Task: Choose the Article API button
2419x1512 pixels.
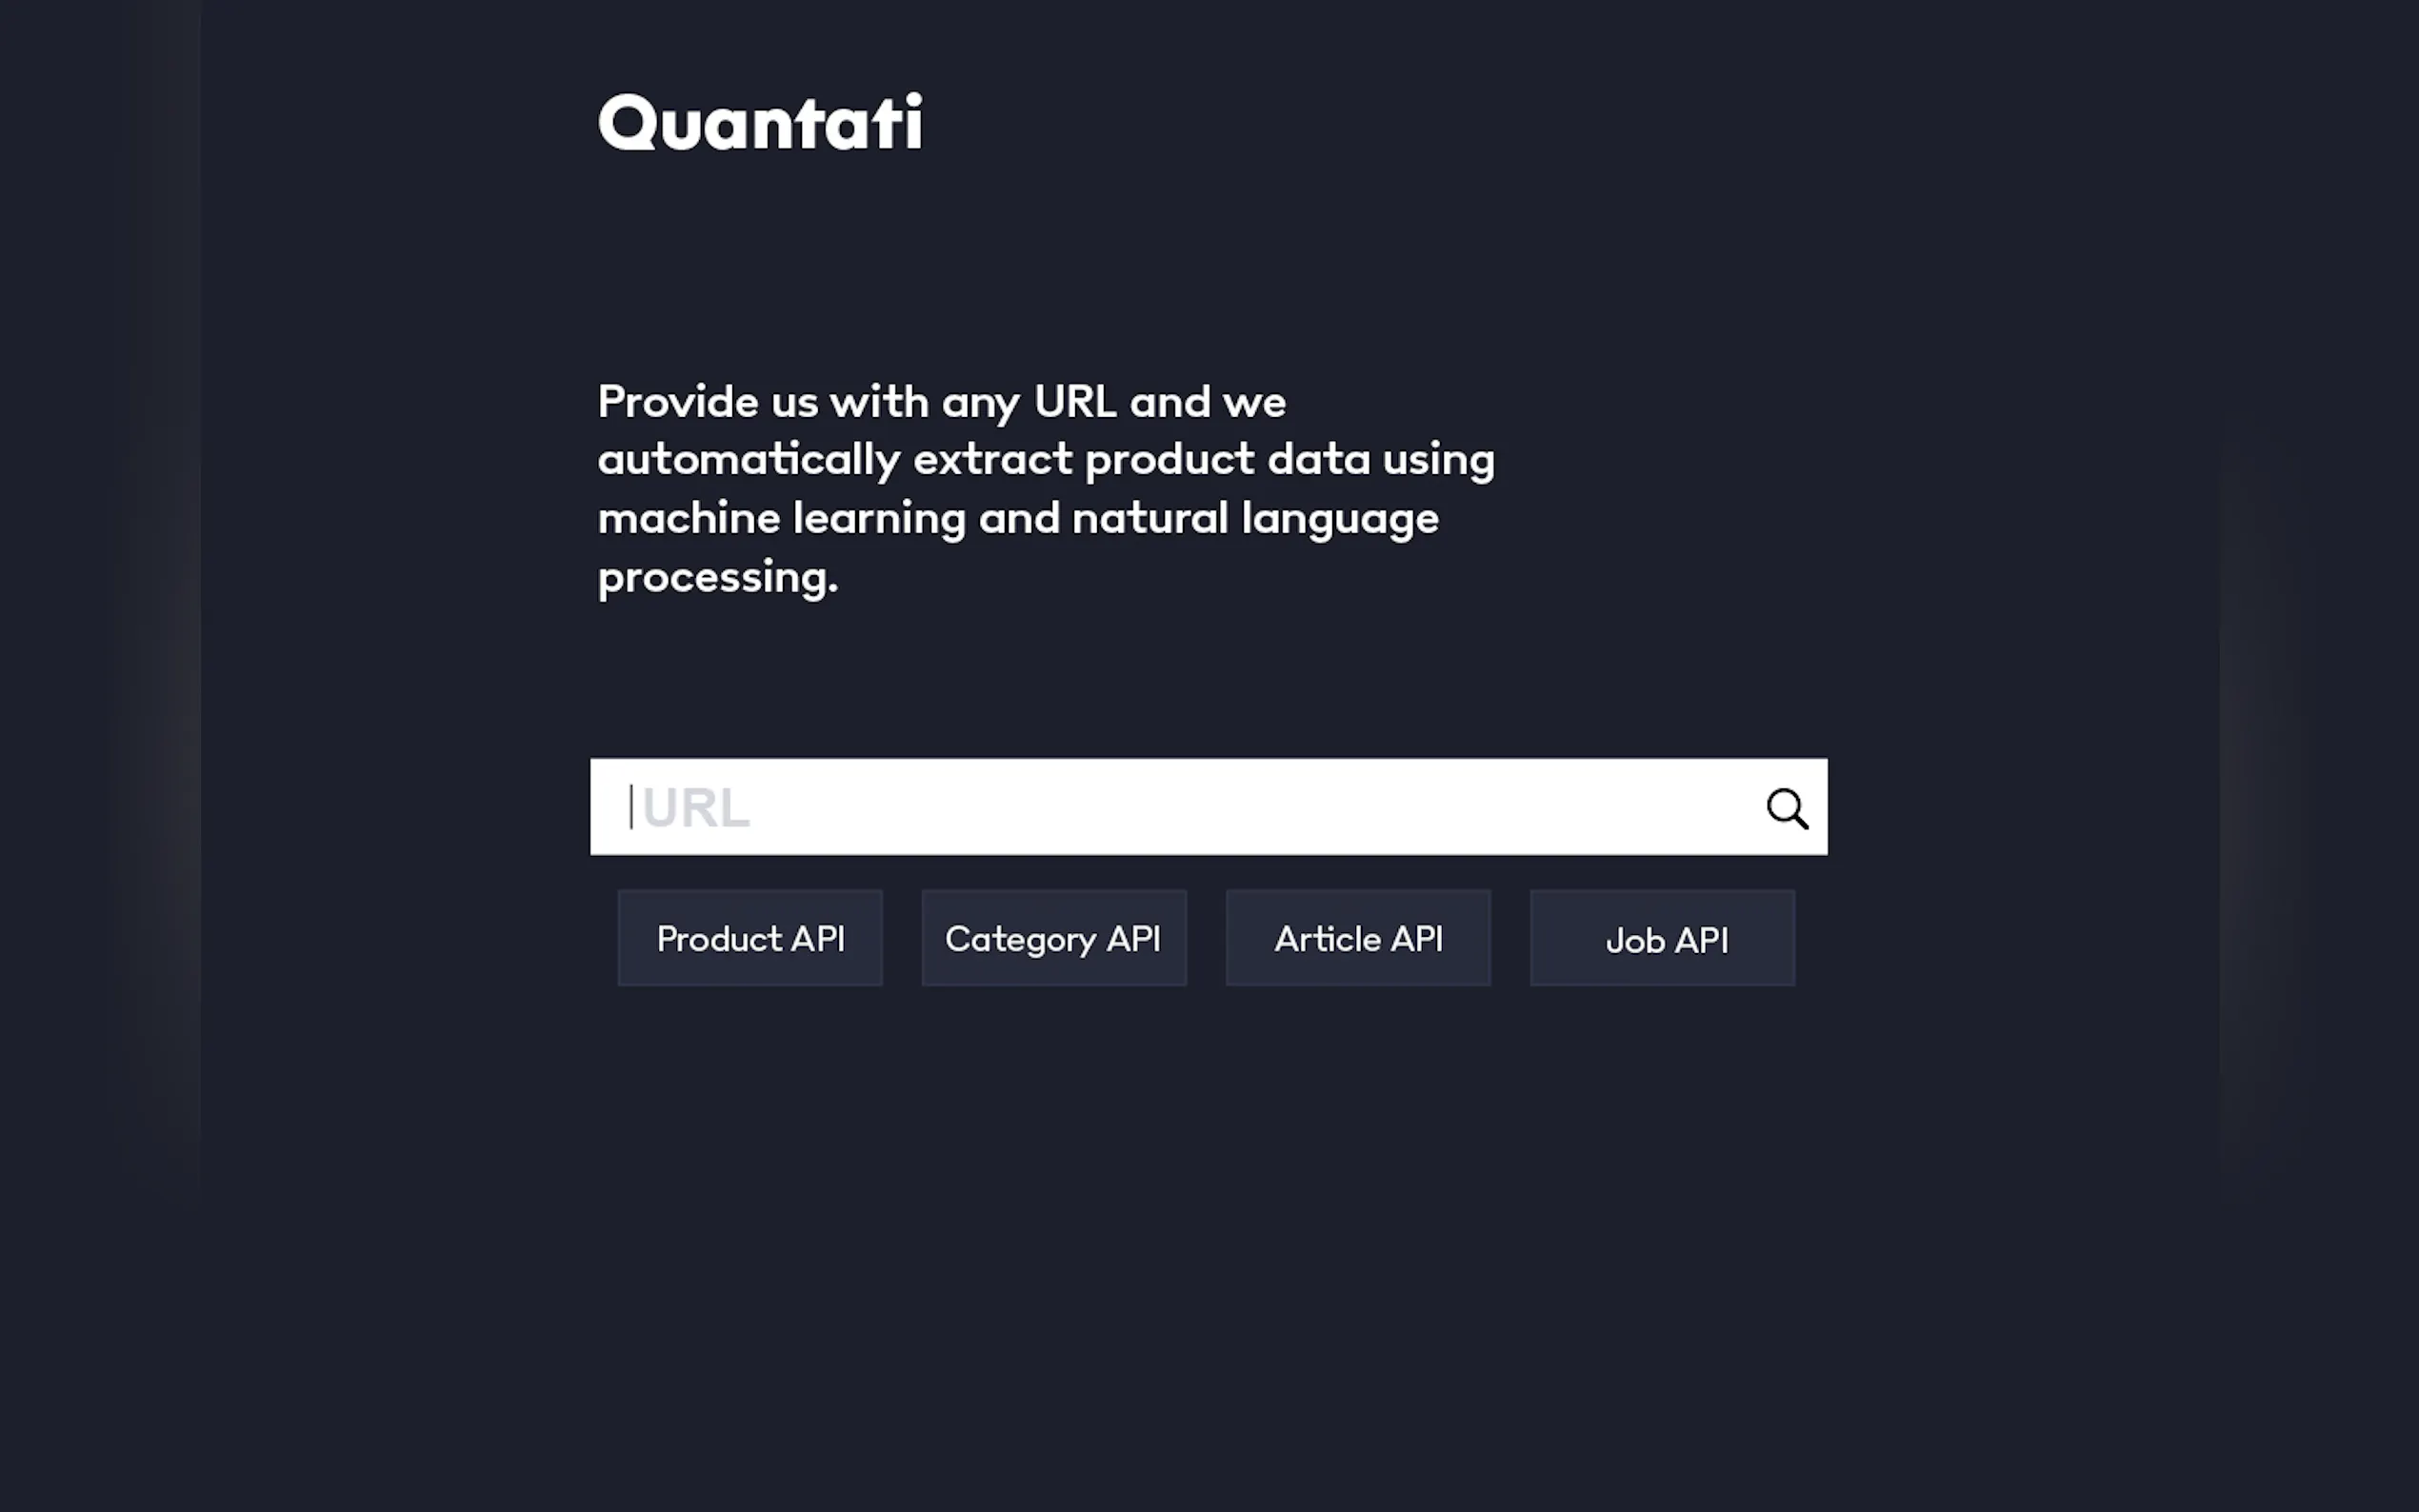Action: pyautogui.click(x=1358, y=938)
